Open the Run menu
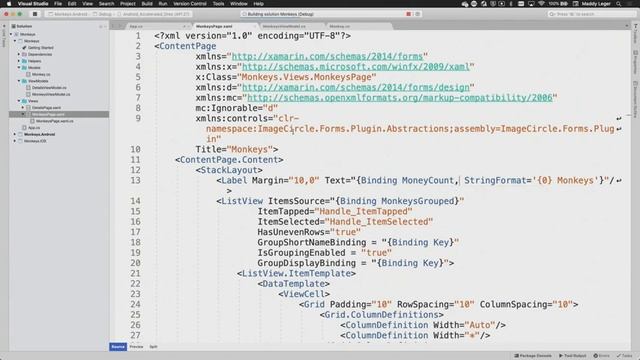This screenshot has width=640, height=360. coord(162,4)
